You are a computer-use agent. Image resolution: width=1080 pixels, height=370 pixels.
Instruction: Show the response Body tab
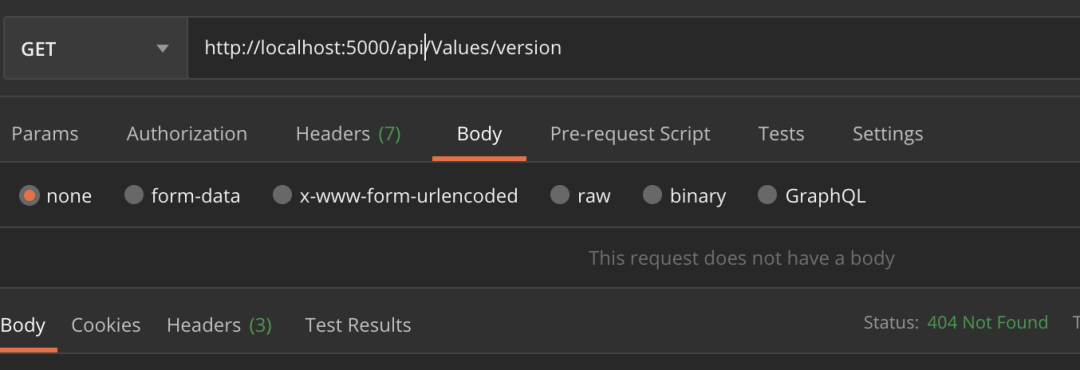(23, 325)
